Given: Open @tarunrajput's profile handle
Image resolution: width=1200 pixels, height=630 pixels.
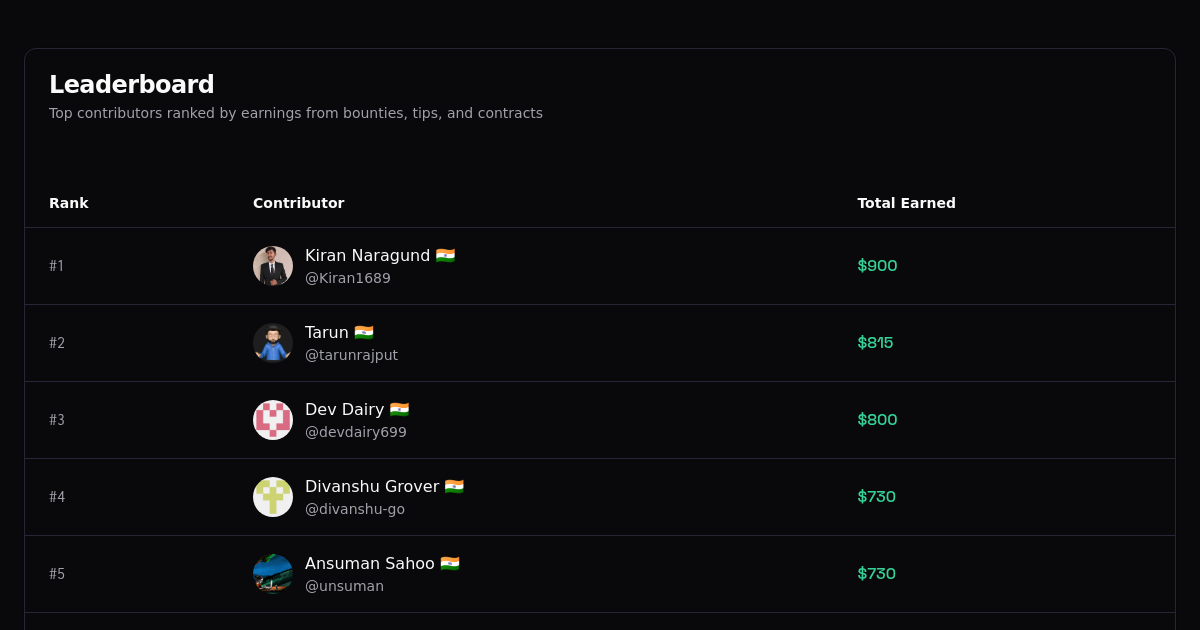Looking at the screenshot, I should (x=351, y=355).
